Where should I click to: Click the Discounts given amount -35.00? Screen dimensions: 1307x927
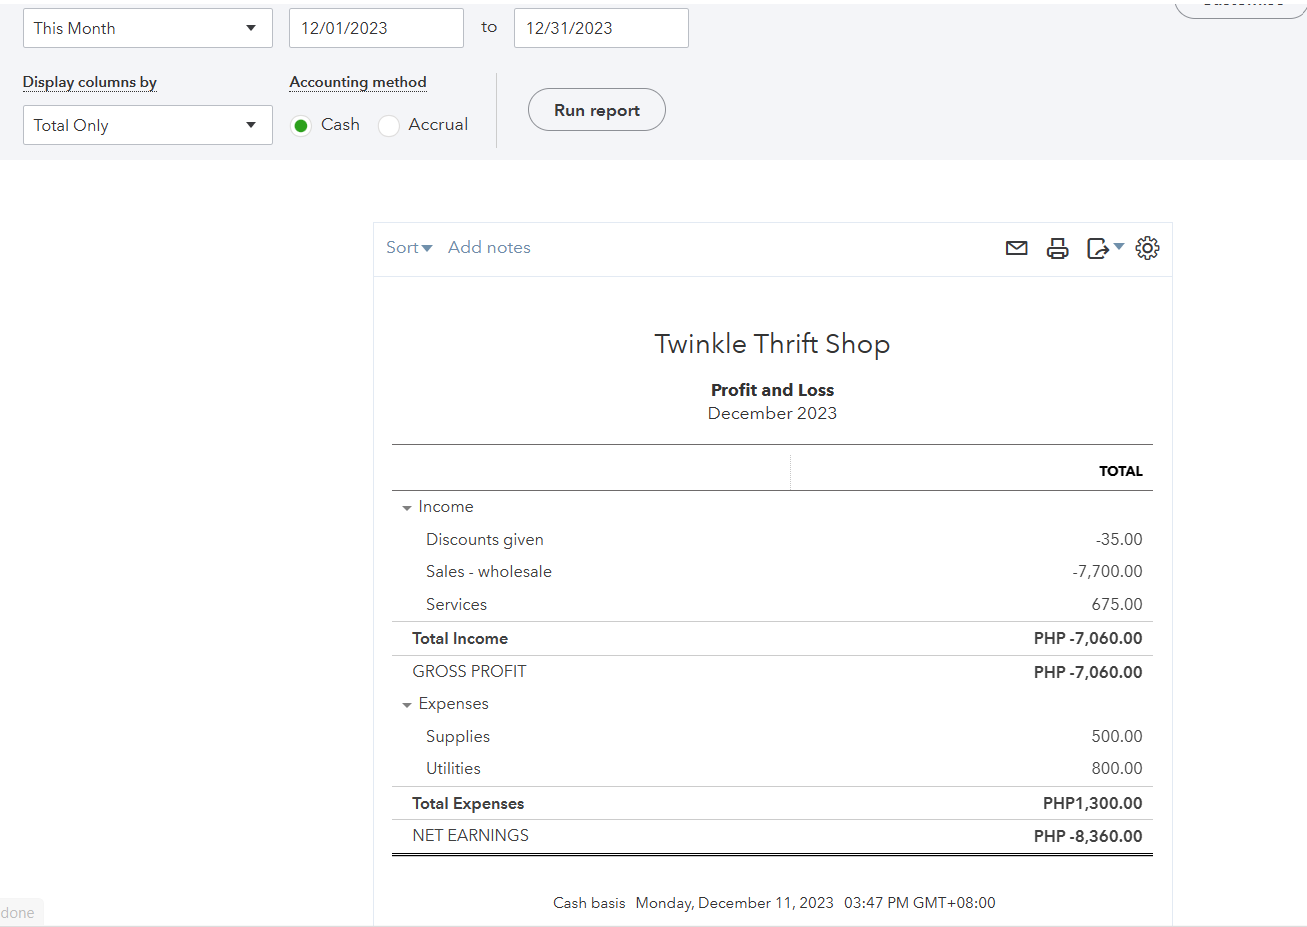(x=1119, y=540)
